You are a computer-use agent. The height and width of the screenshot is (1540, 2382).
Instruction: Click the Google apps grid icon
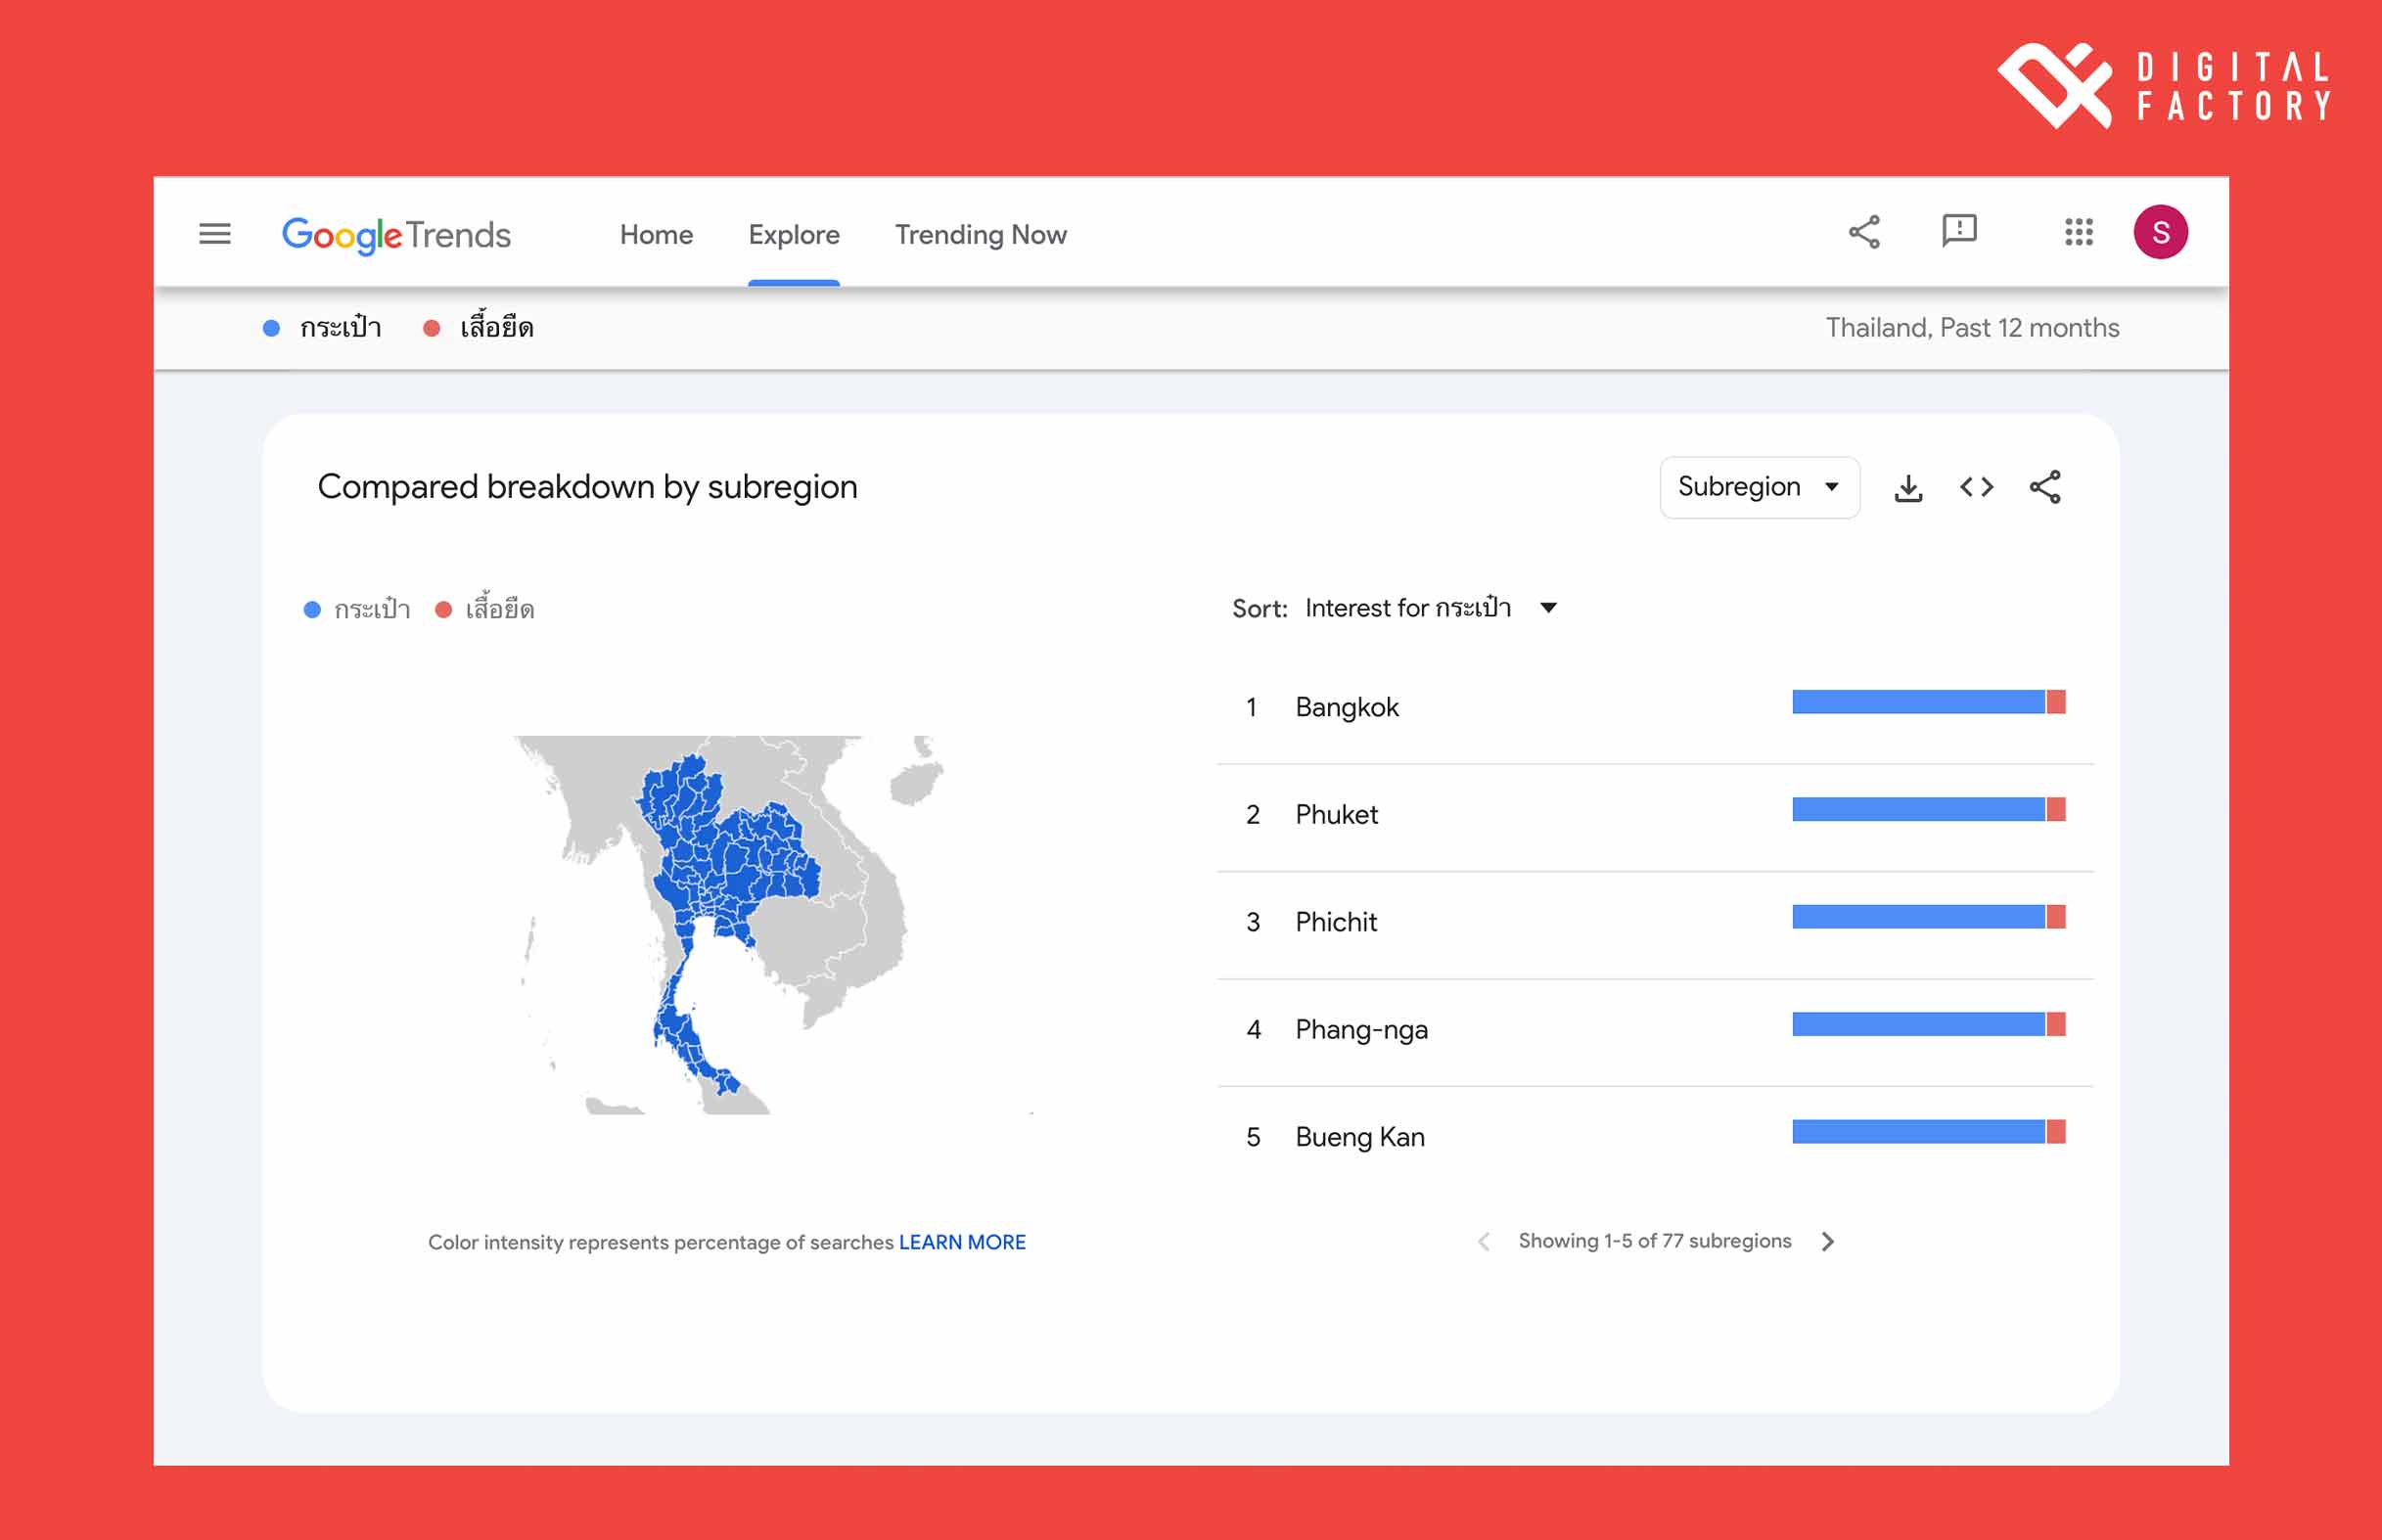(2079, 233)
